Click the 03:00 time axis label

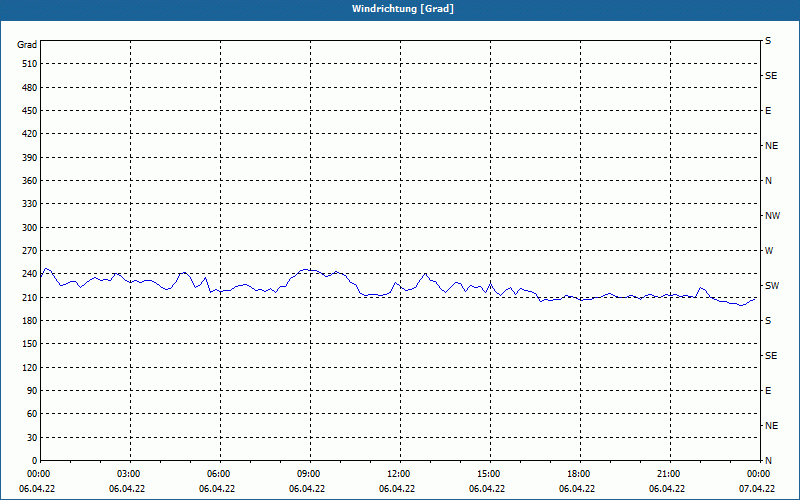pos(127,474)
